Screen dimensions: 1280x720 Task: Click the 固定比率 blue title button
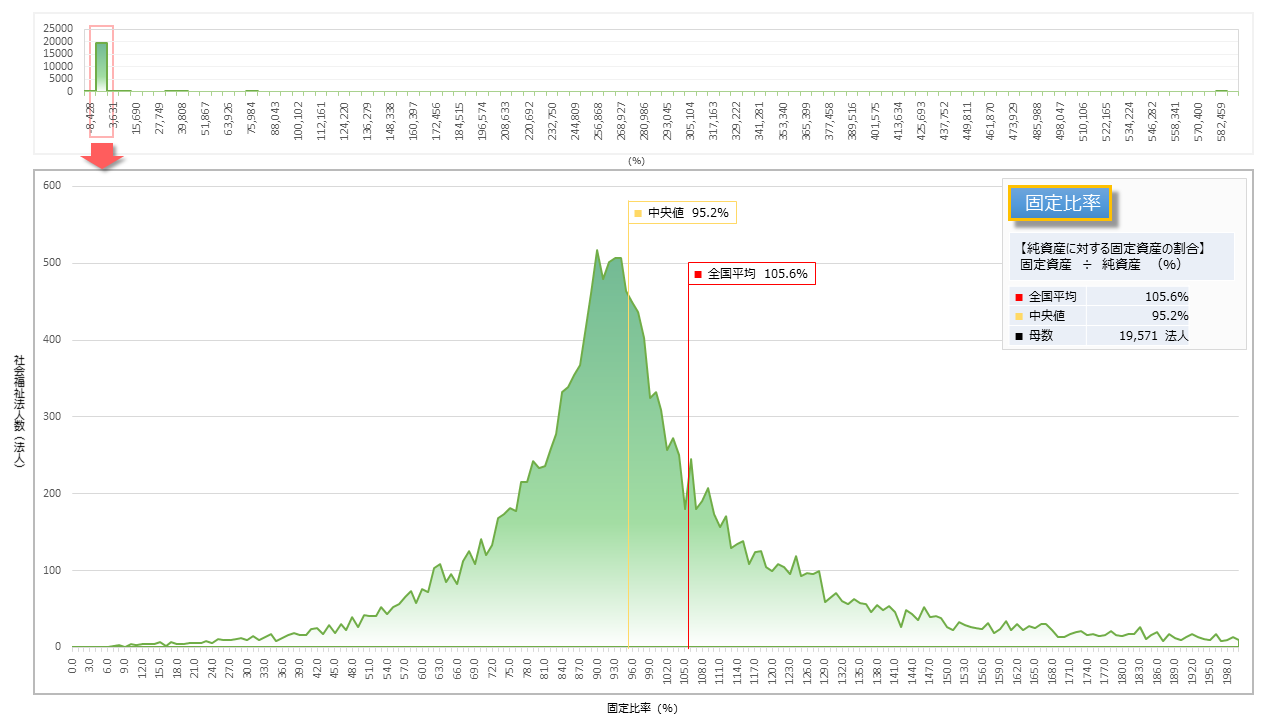coord(1059,203)
